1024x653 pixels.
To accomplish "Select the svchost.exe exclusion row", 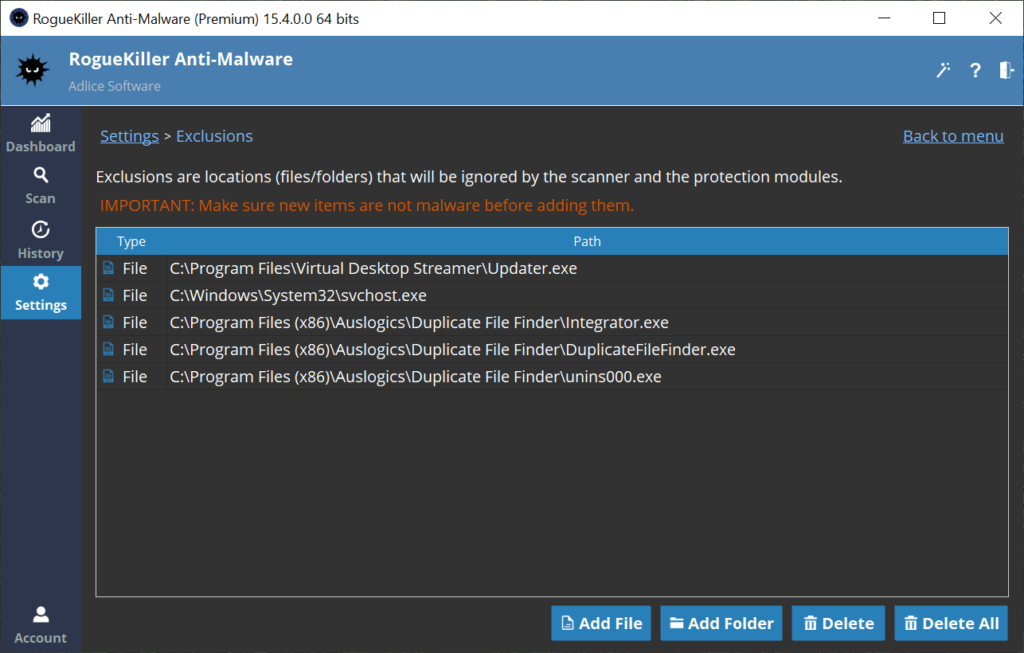I will 298,296.
